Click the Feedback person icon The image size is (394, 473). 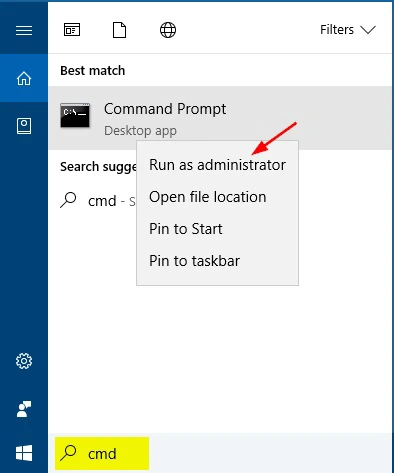[x=24, y=409]
